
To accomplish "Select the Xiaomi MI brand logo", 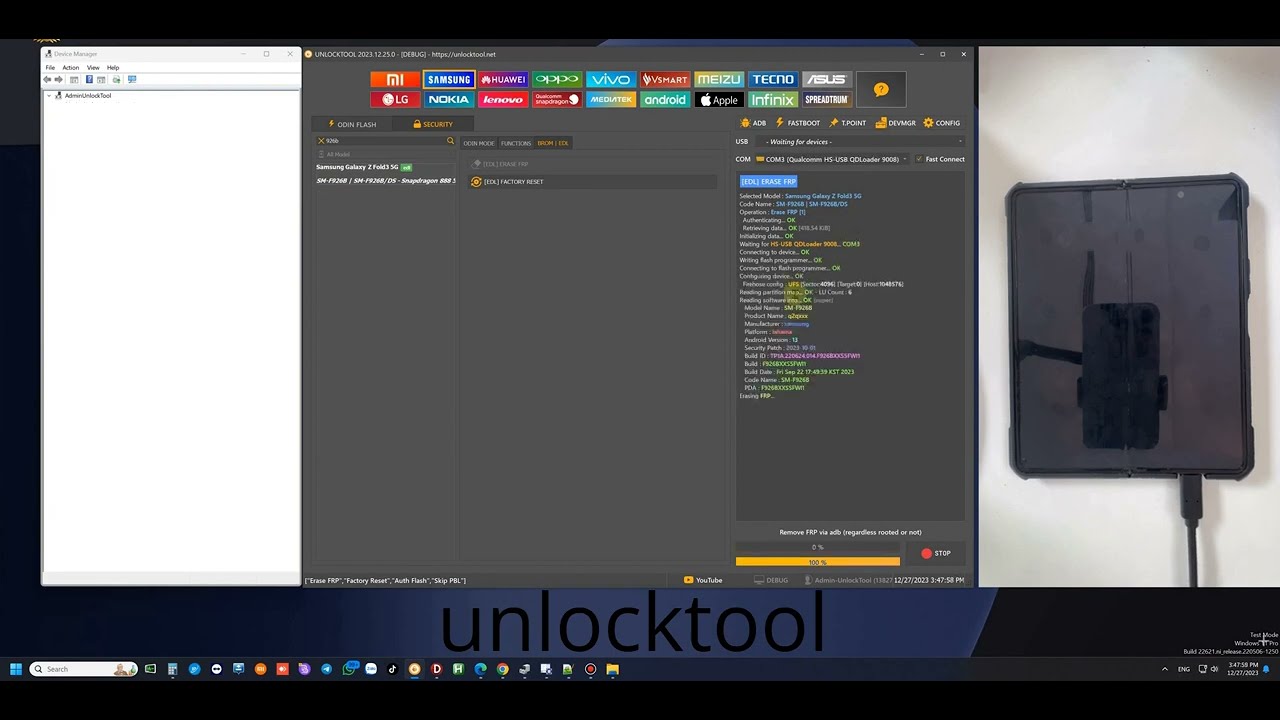I will pos(395,79).
